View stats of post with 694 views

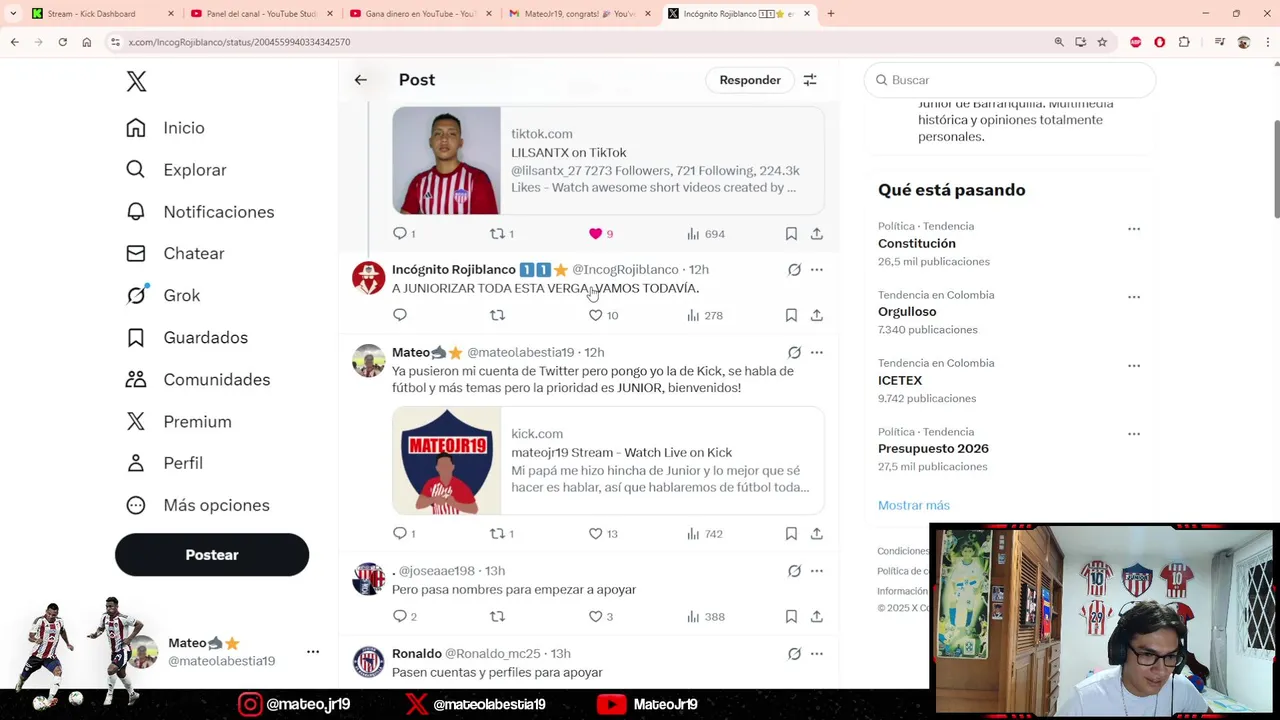coord(705,234)
